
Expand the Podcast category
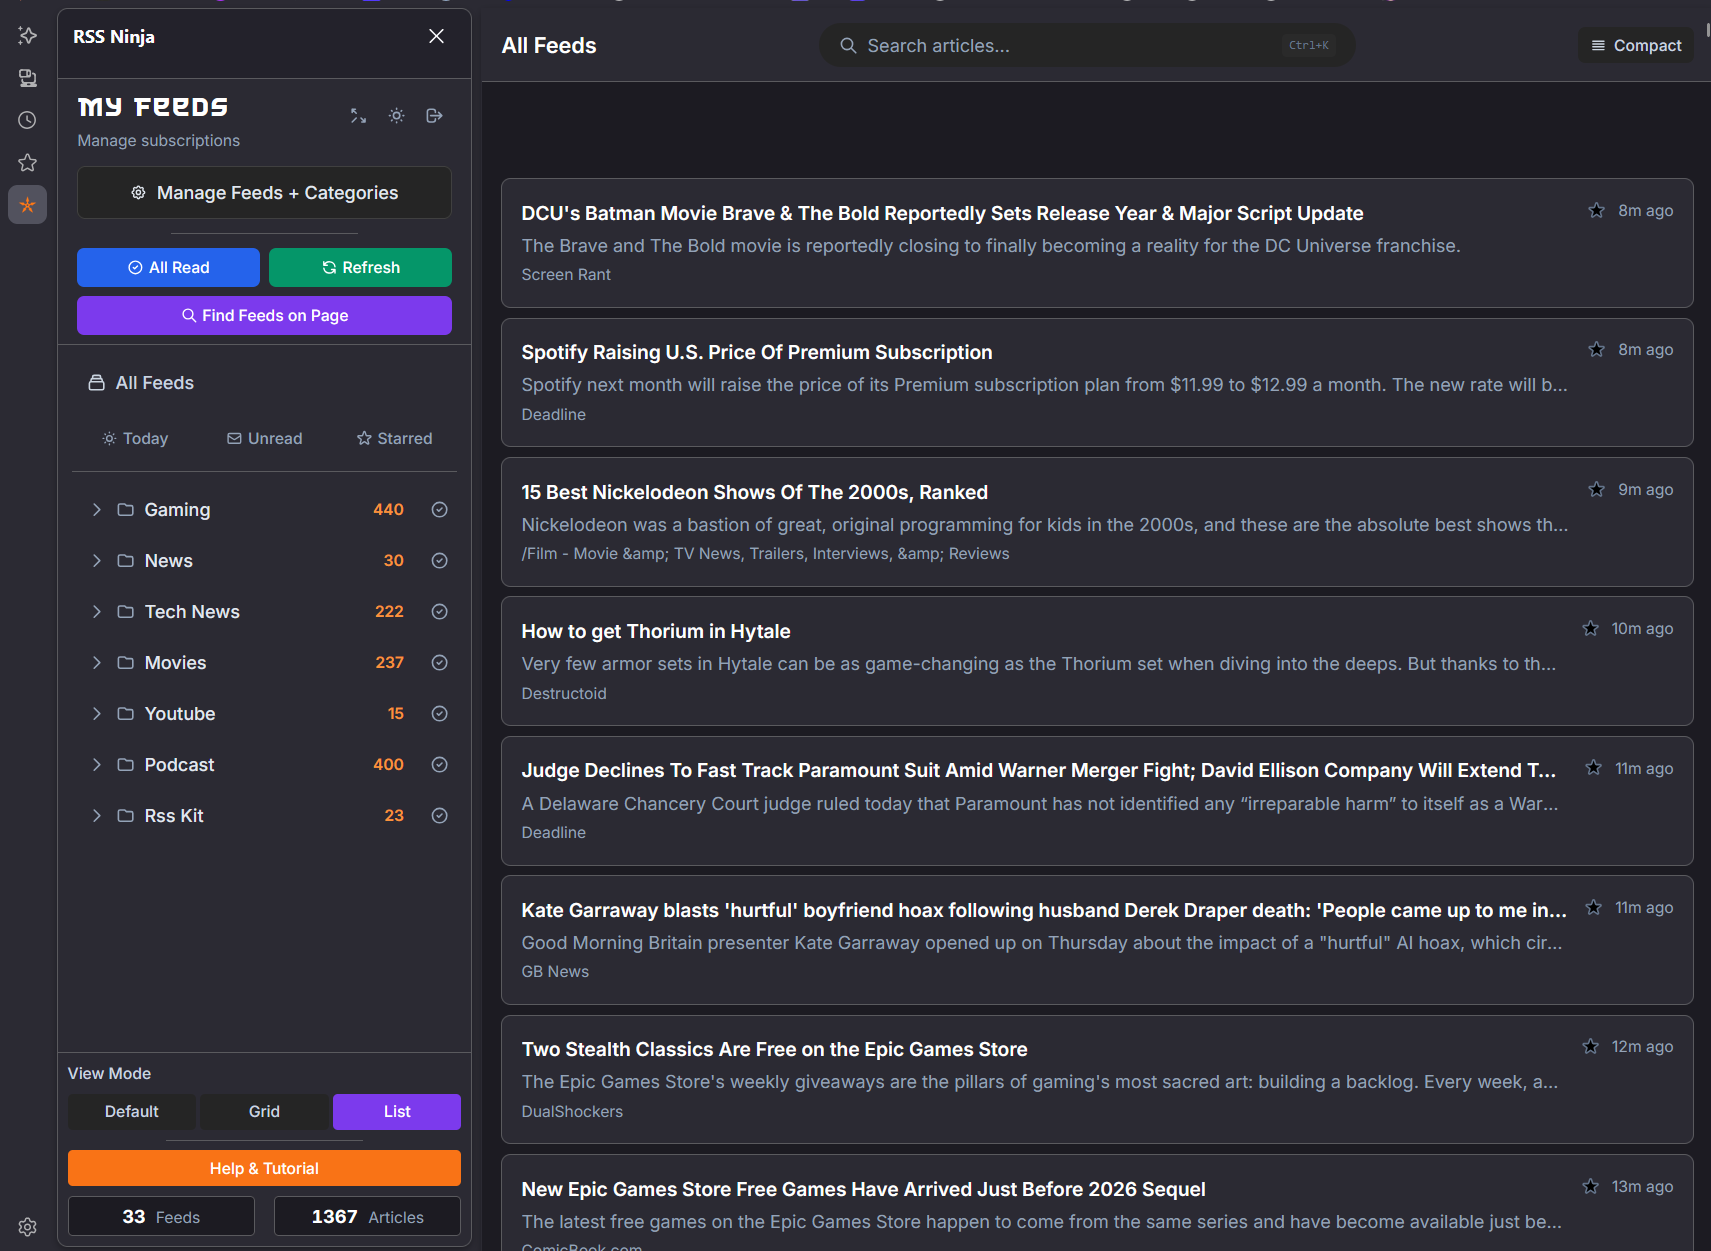click(96, 764)
